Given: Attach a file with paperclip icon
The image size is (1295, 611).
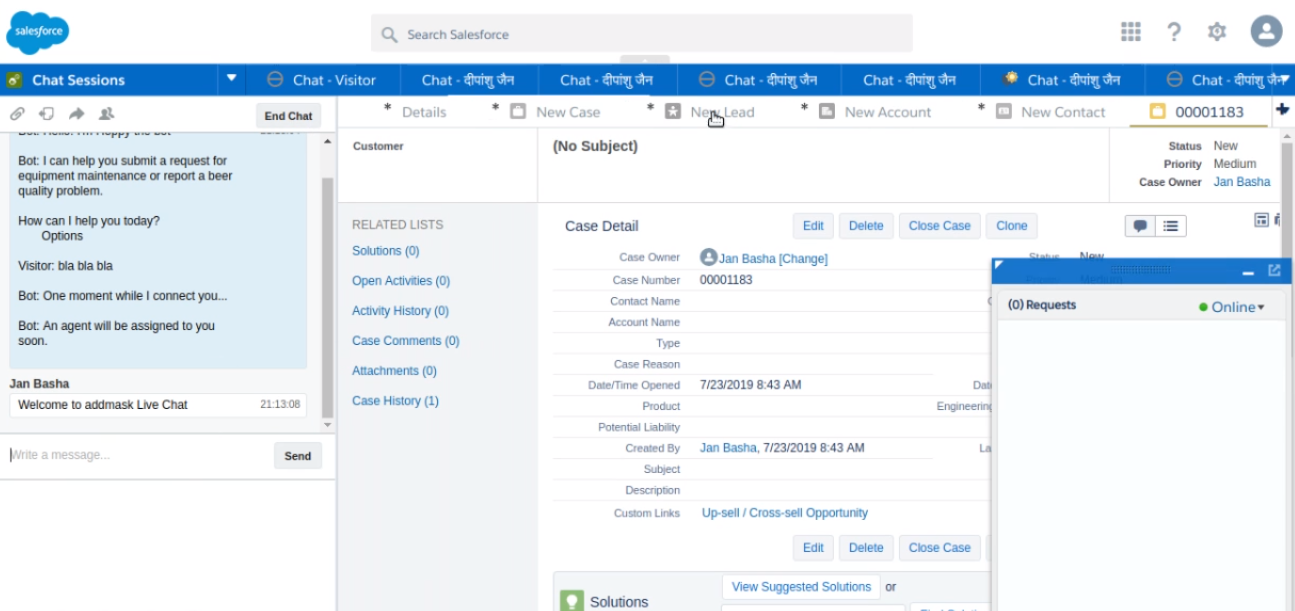Looking at the screenshot, I should (x=17, y=114).
